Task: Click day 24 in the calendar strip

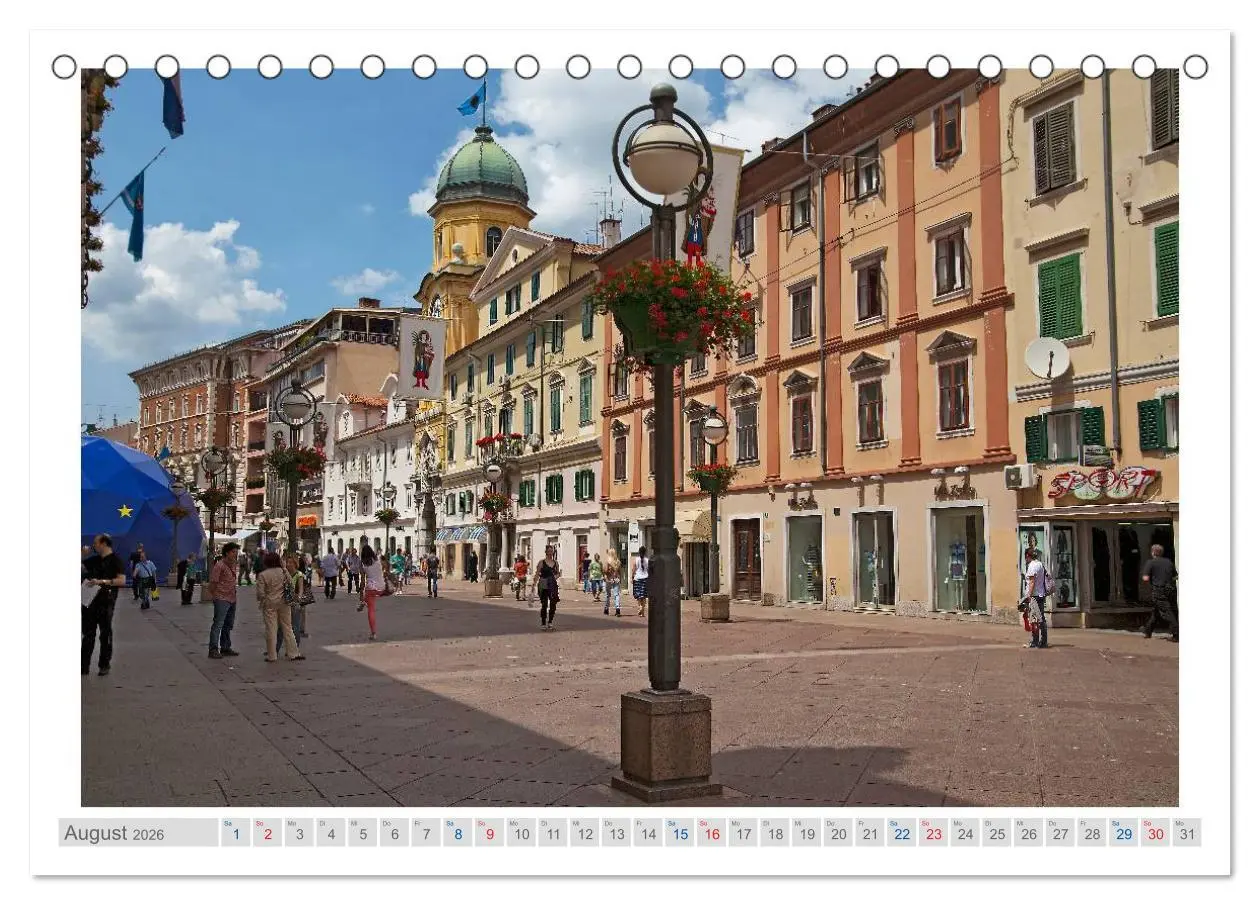Action: 965,832
